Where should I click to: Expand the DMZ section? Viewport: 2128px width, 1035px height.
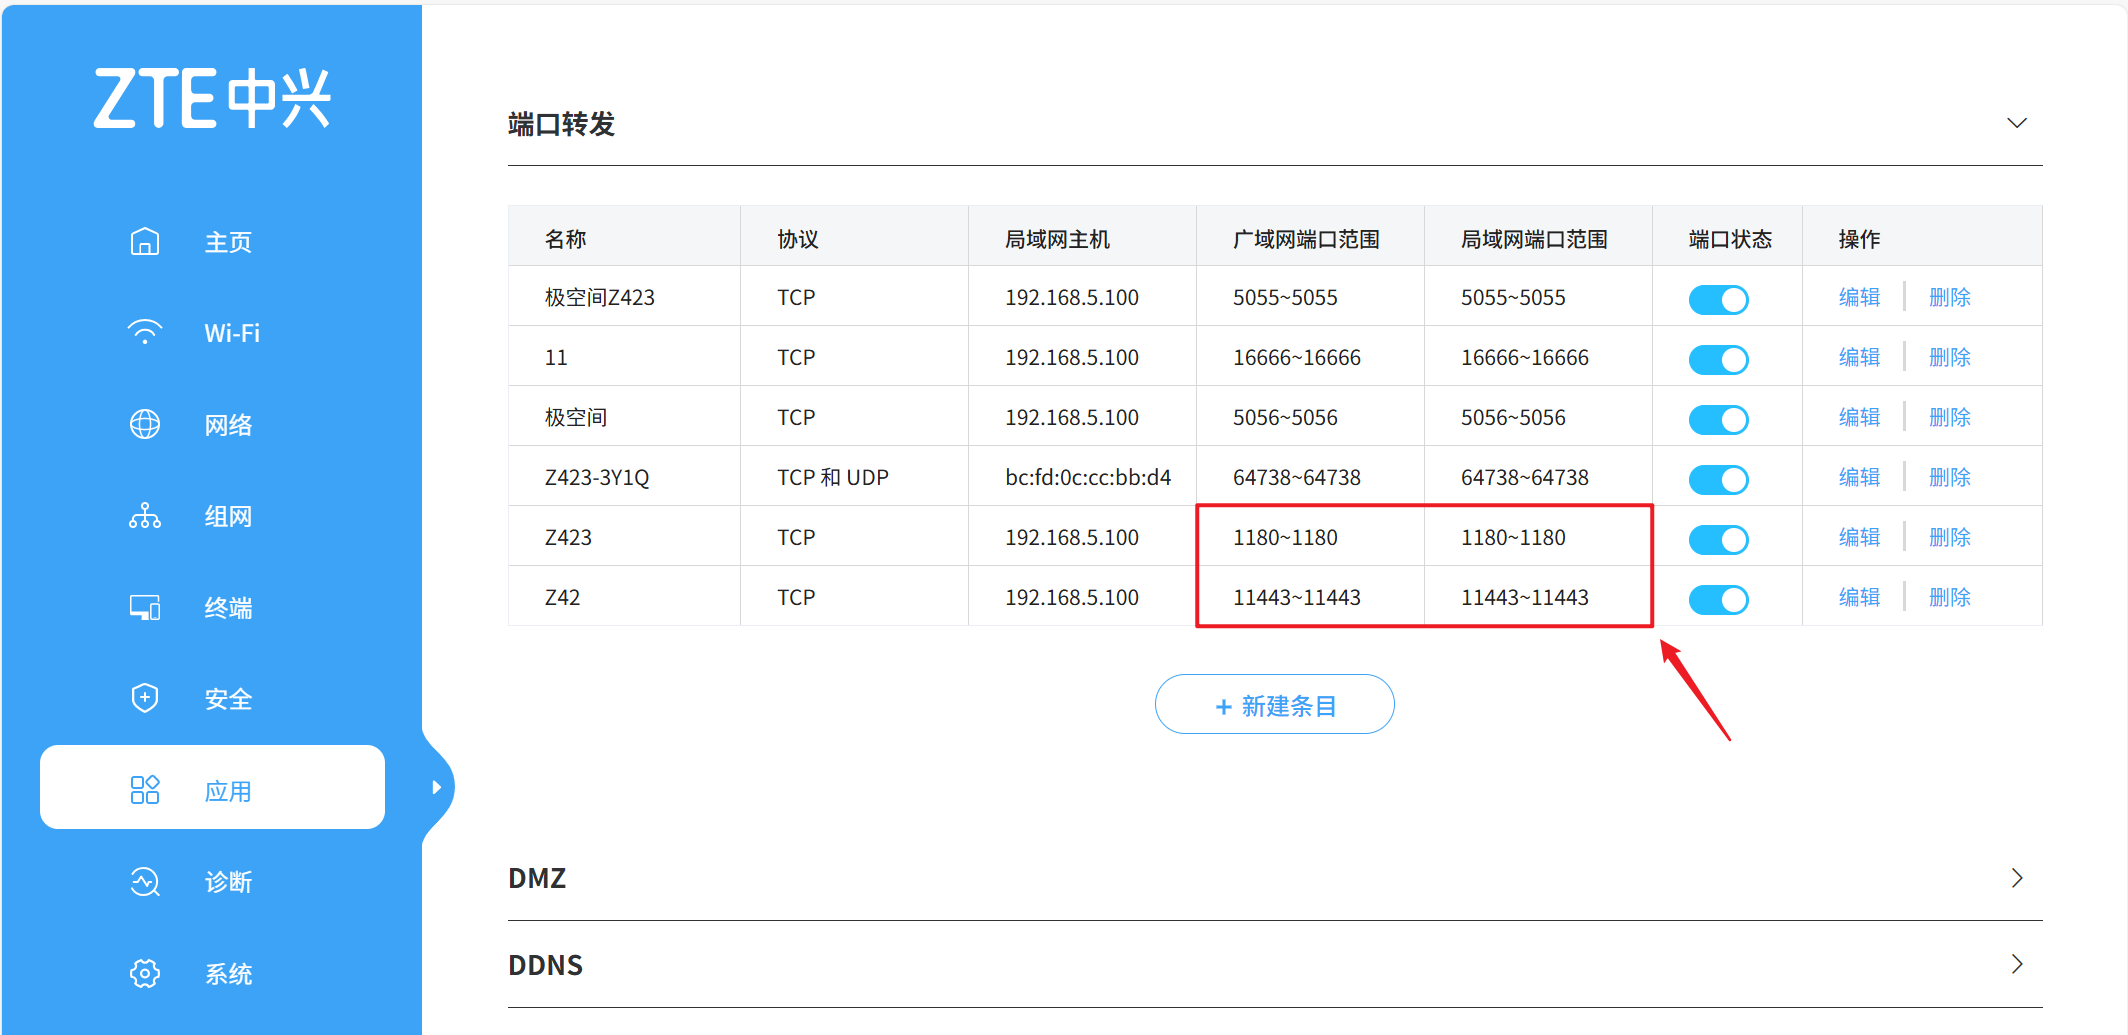(x=2016, y=878)
